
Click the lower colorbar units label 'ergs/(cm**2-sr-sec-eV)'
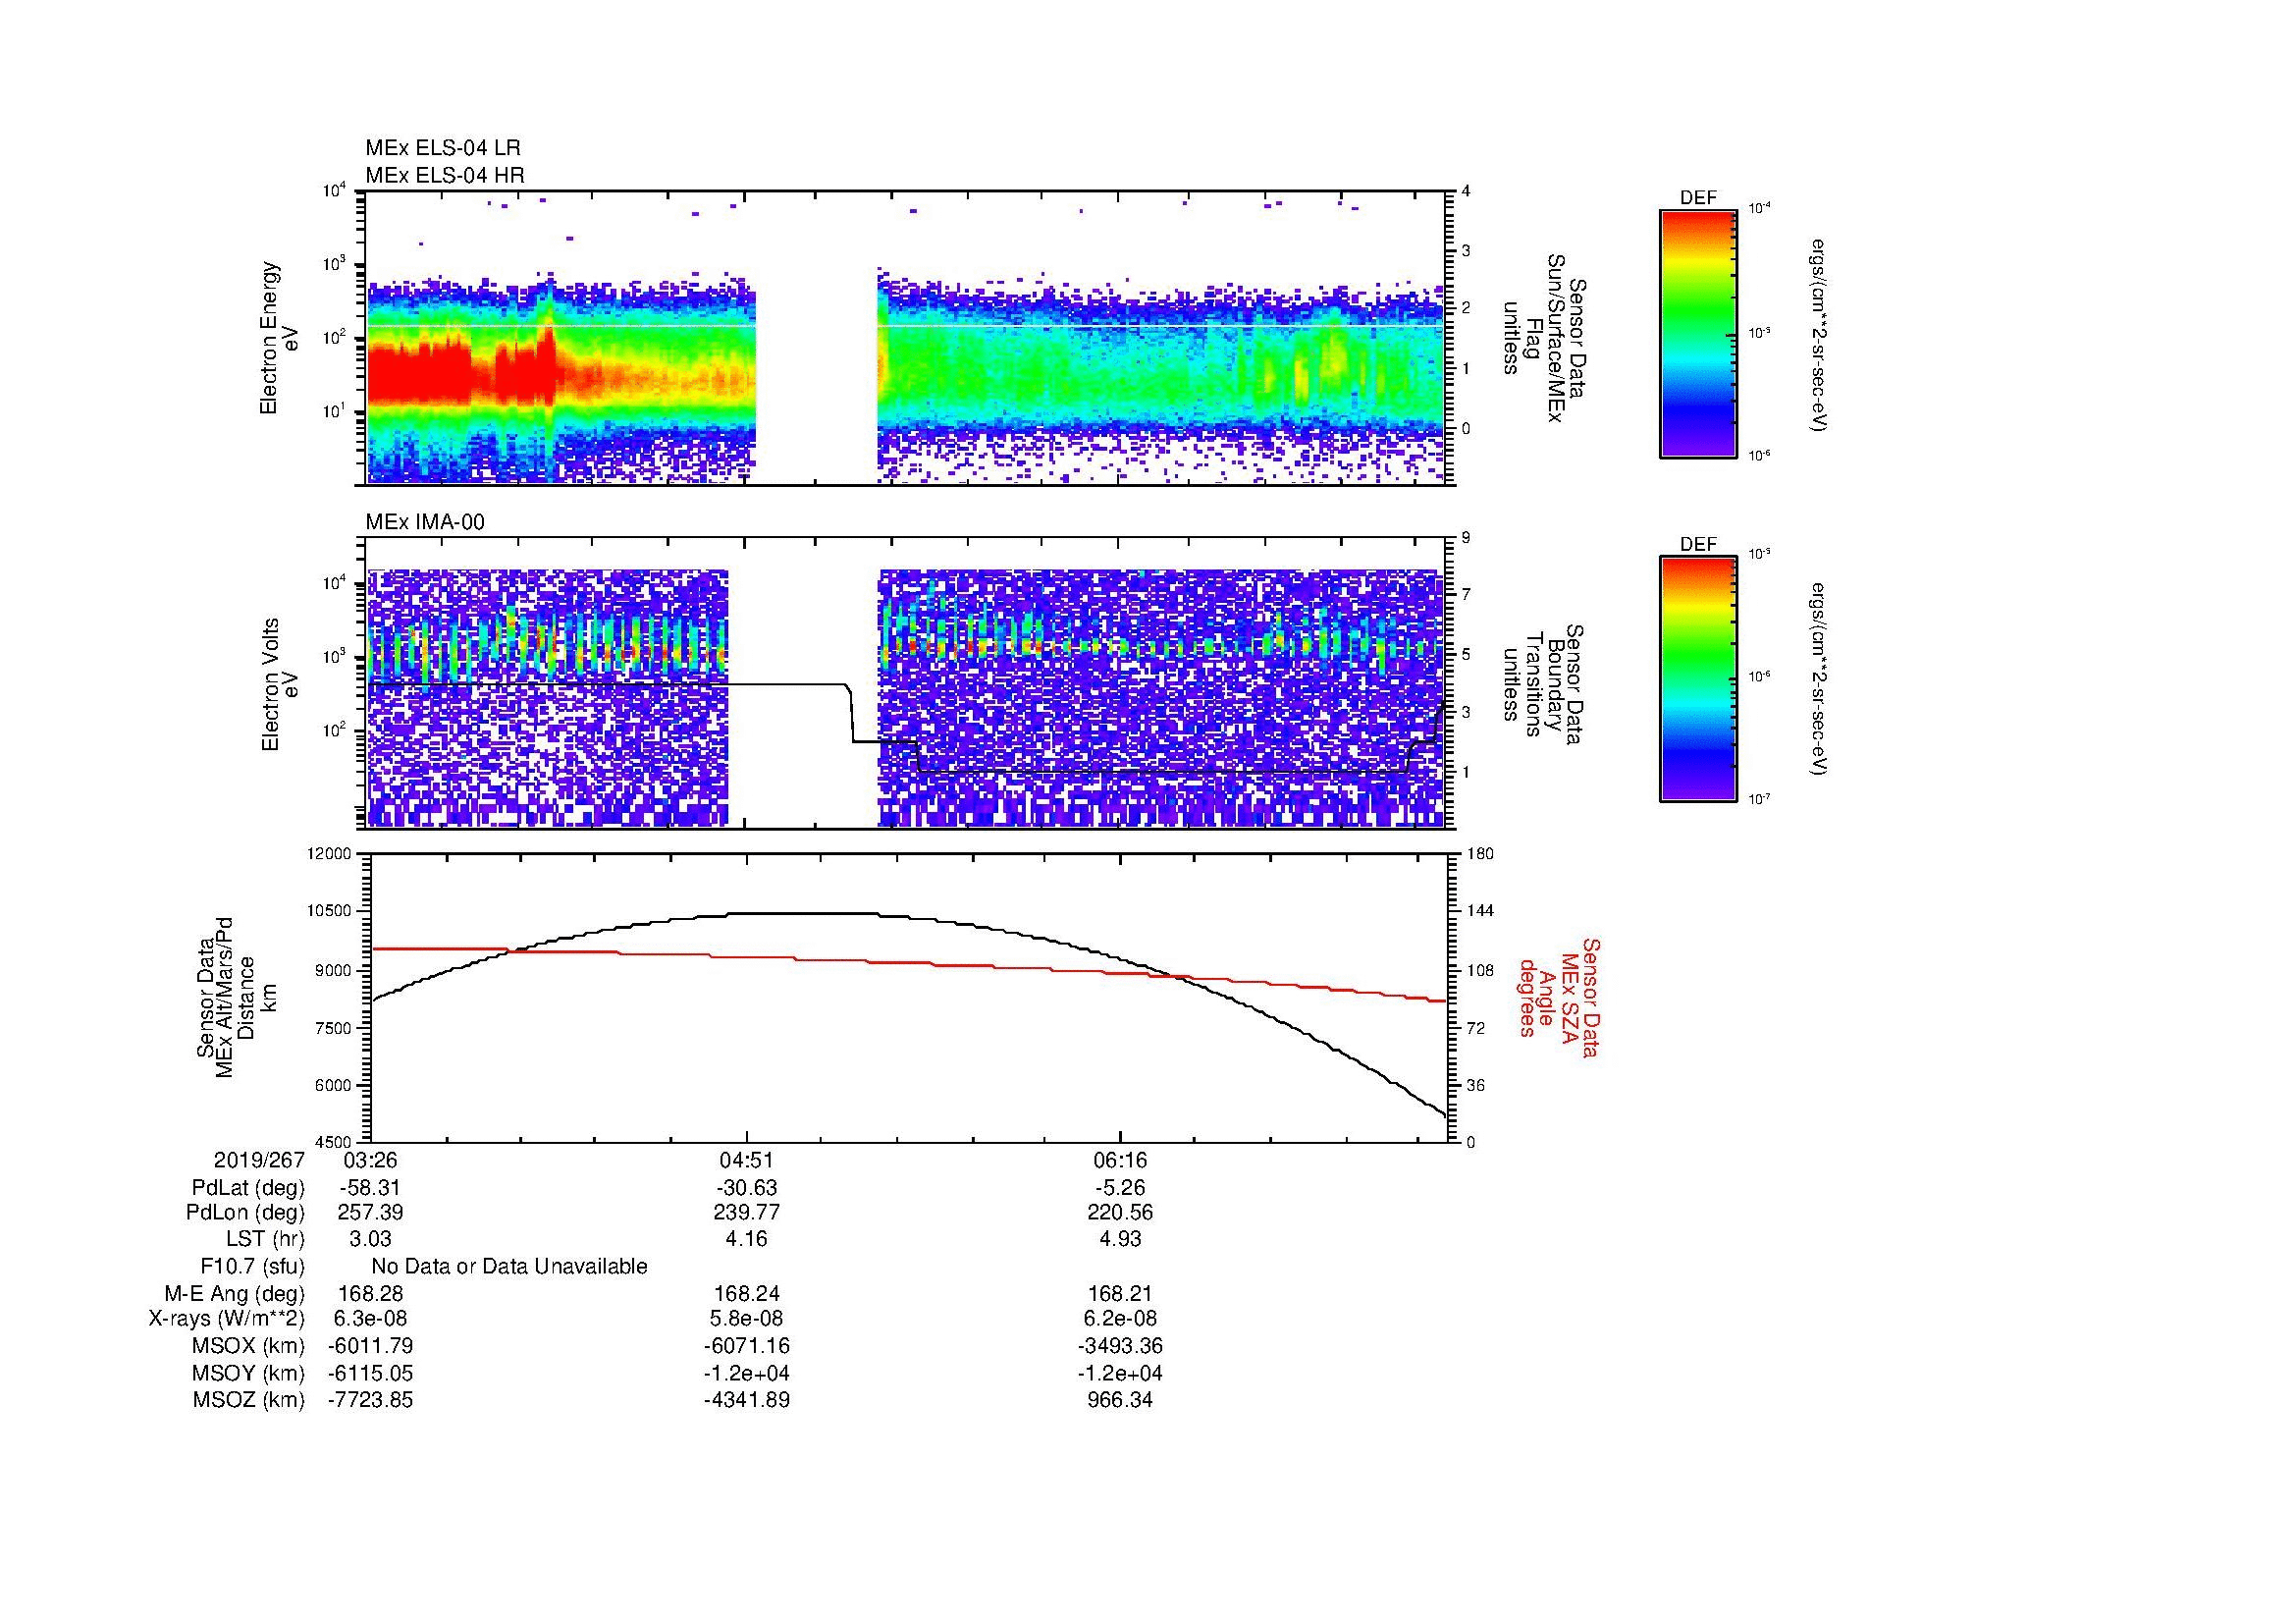(1819, 680)
